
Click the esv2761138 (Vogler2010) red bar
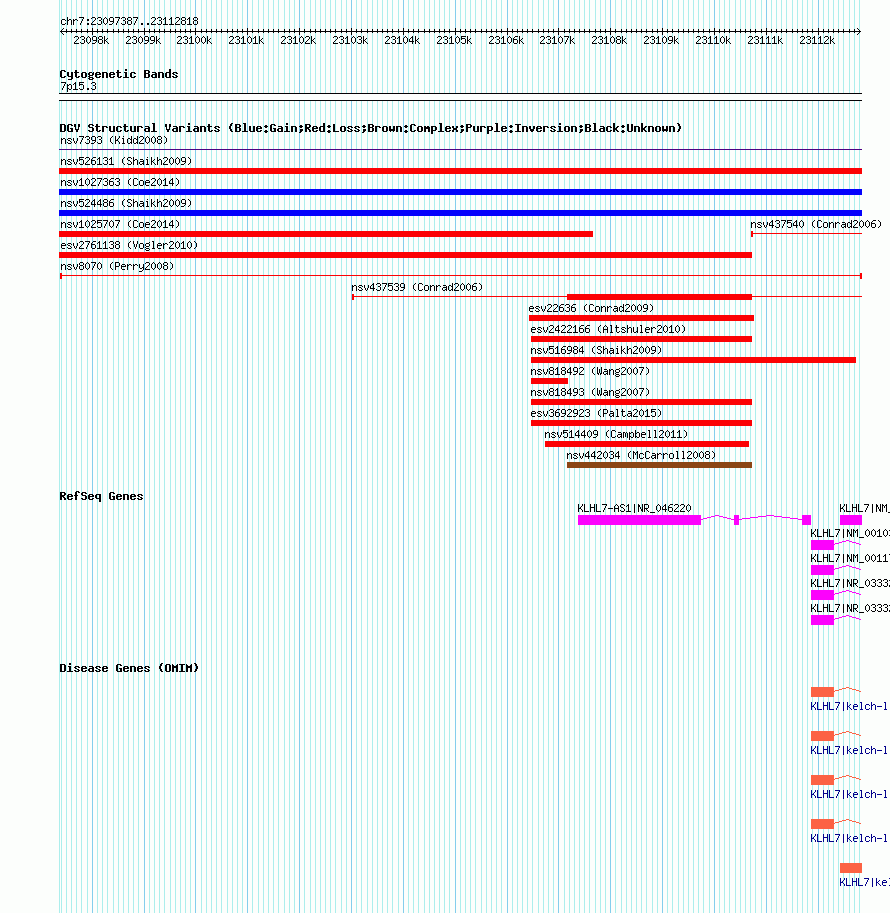tap(405, 254)
